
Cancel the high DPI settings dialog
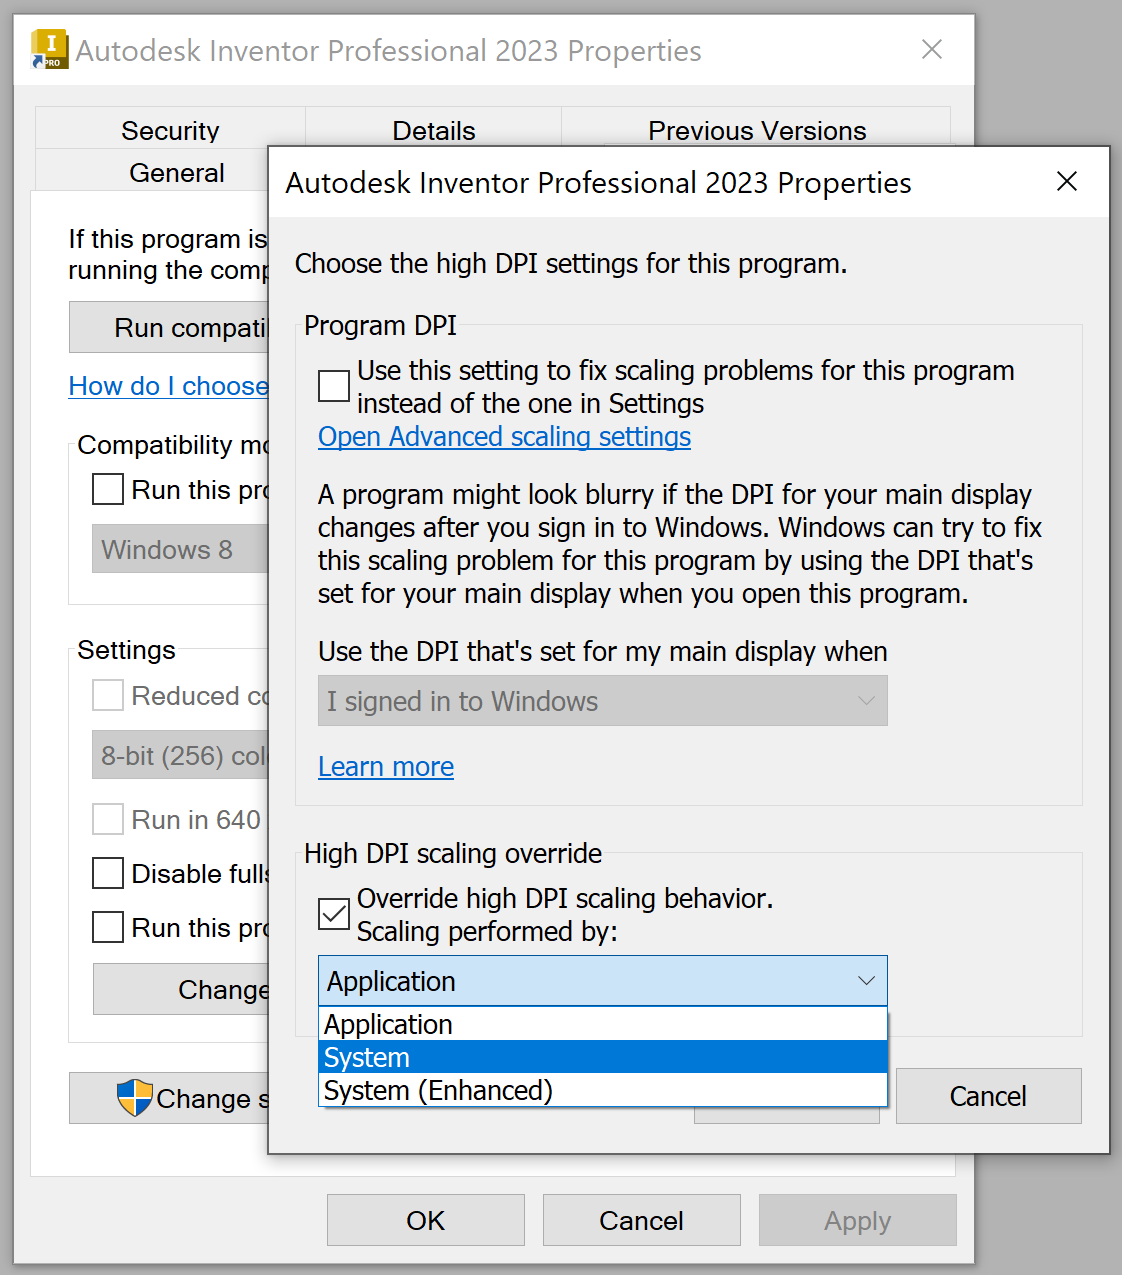coord(988,1096)
